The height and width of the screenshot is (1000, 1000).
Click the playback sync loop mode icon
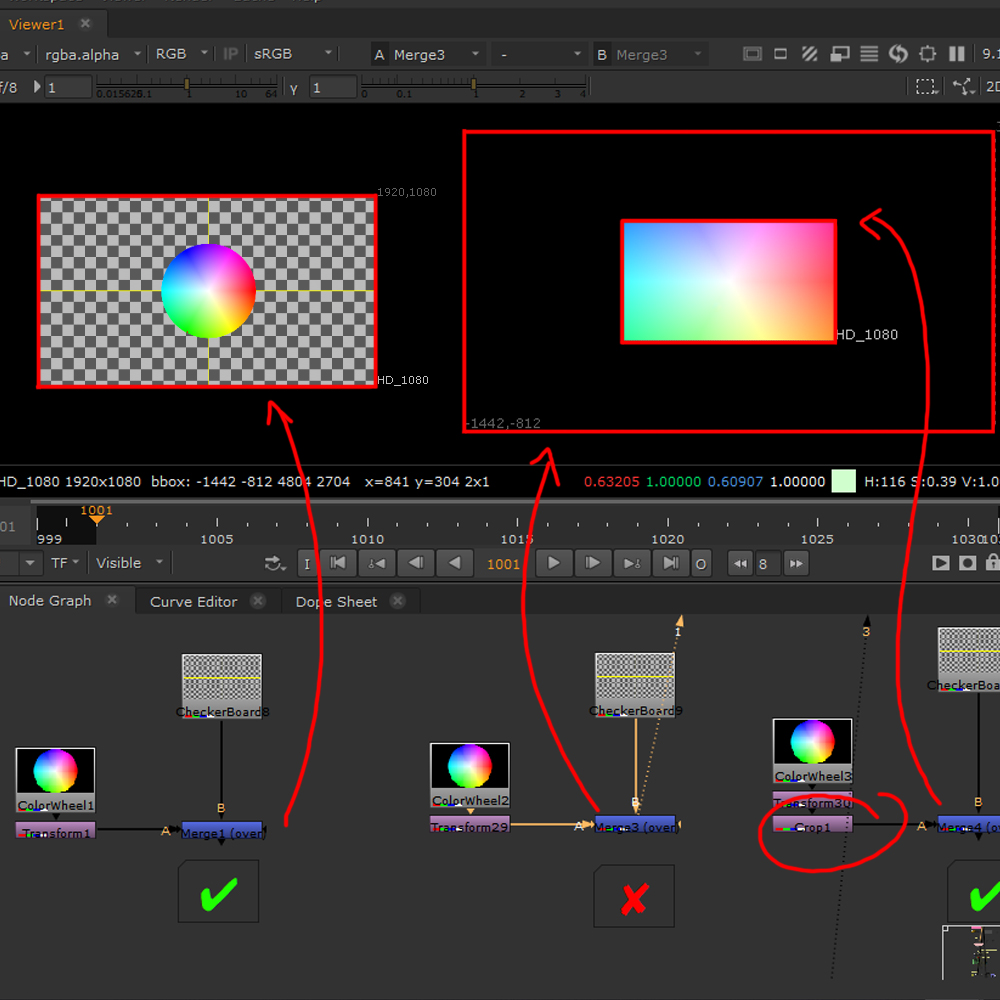[x=275, y=564]
